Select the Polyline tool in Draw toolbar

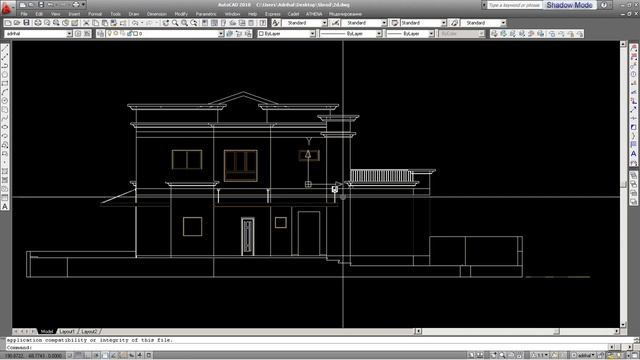[x=5, y=66]
